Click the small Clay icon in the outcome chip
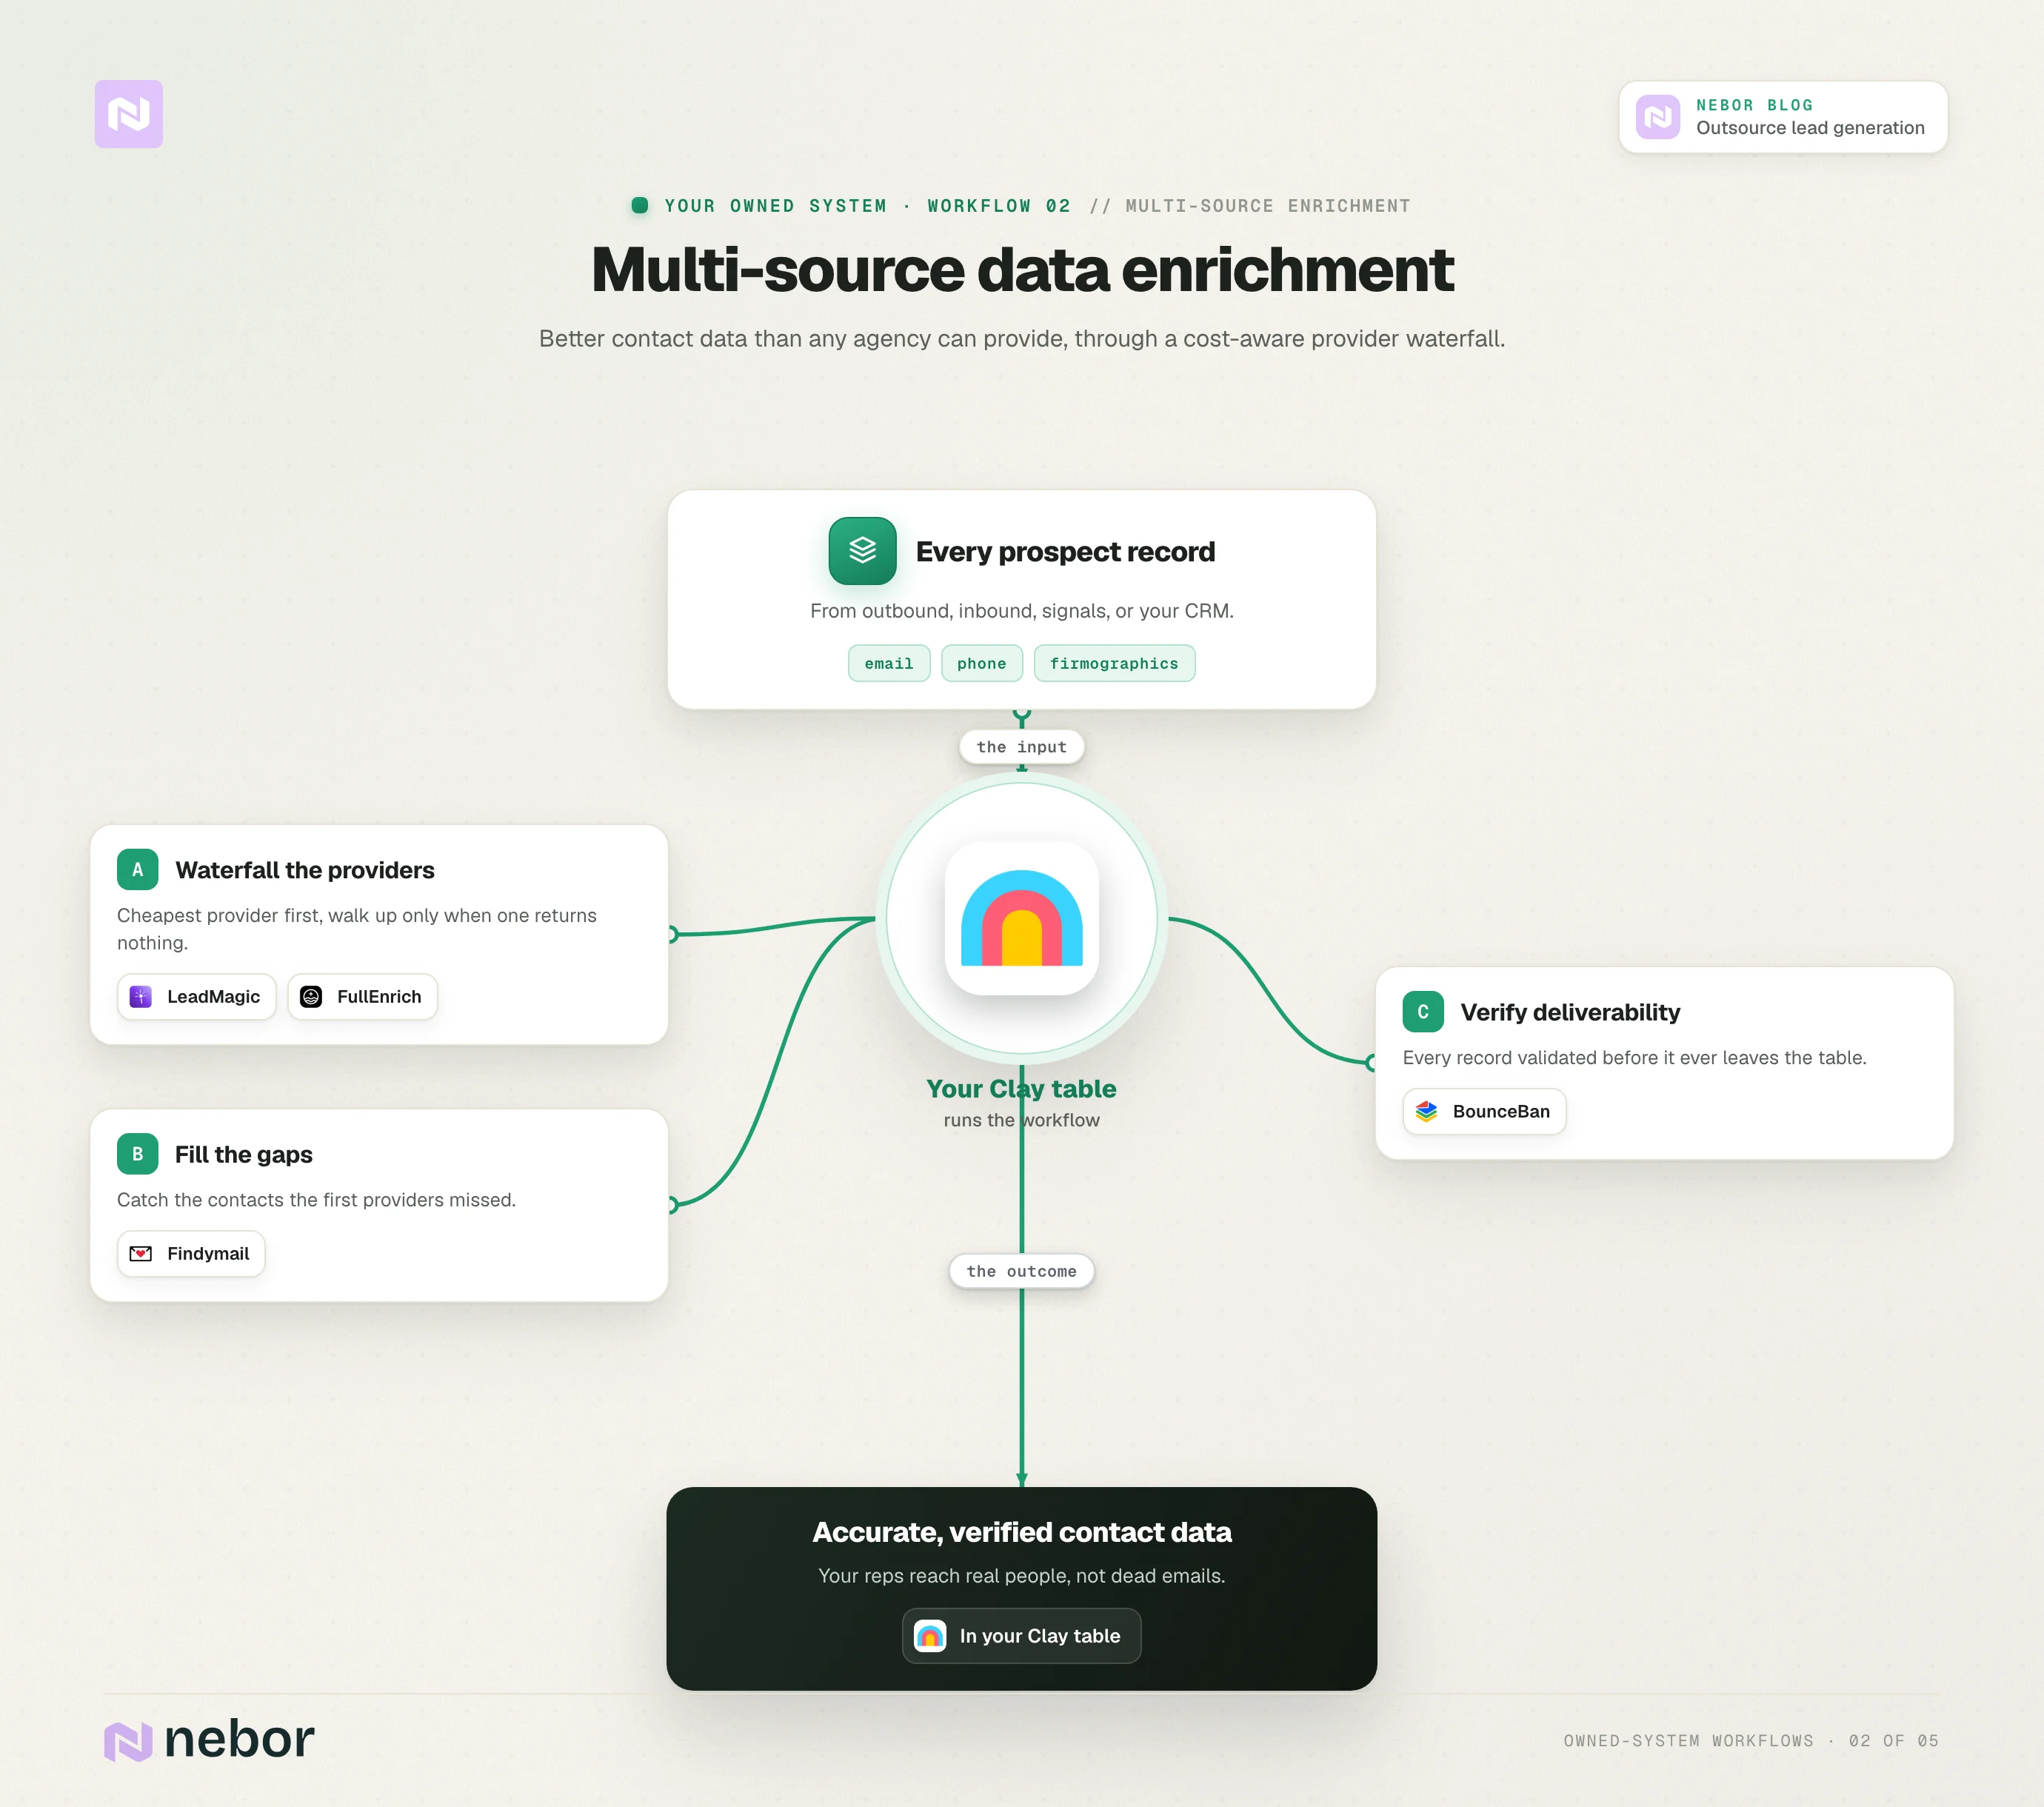 930,1635
